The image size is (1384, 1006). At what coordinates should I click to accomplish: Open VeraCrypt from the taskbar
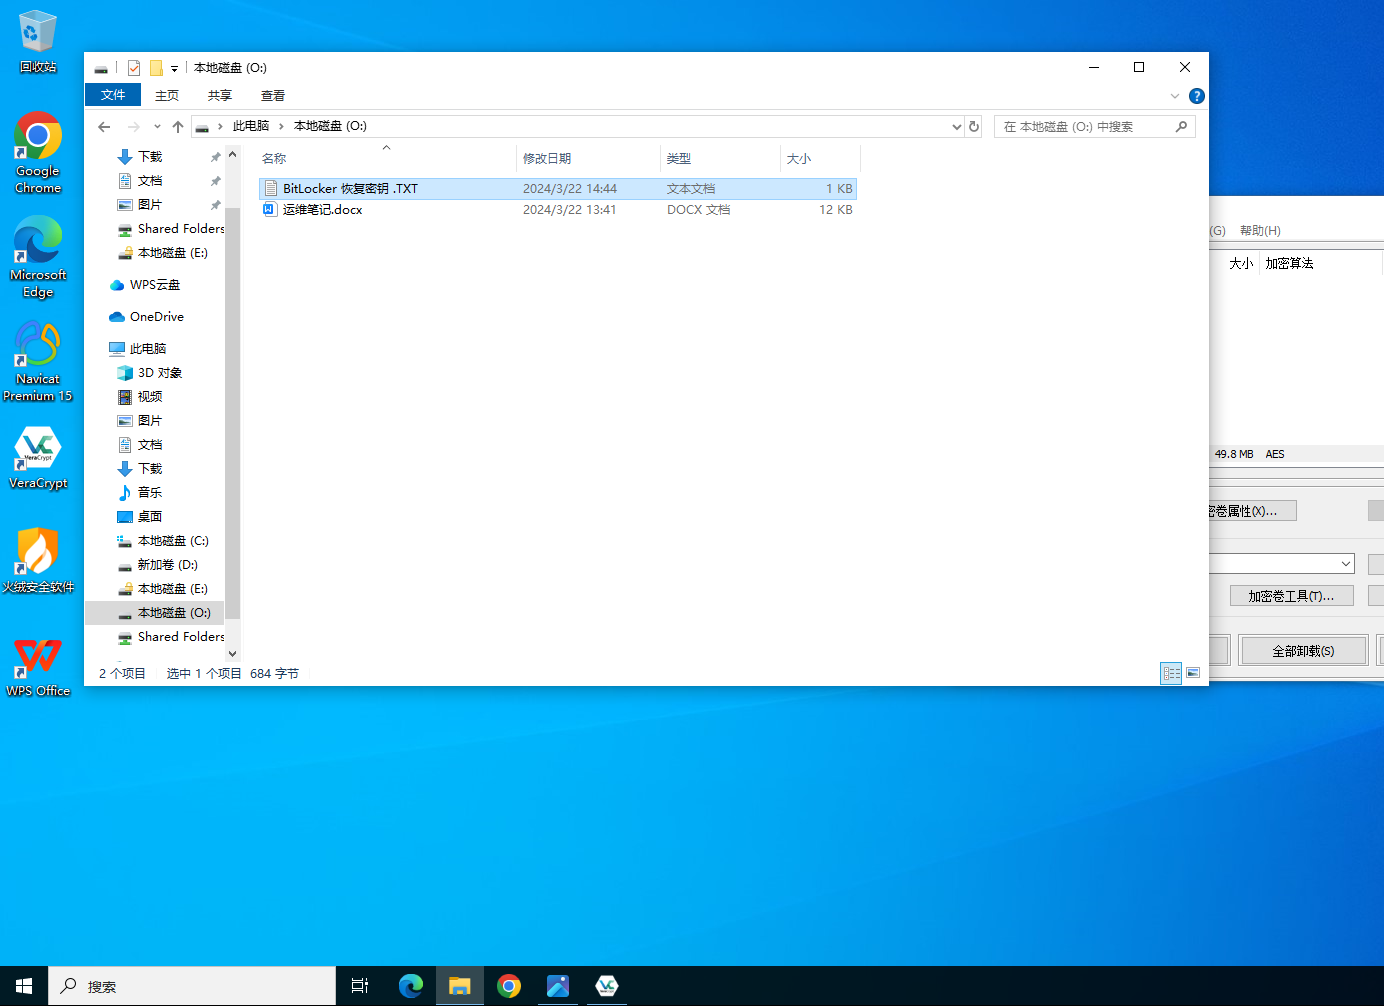click(607, 986)
